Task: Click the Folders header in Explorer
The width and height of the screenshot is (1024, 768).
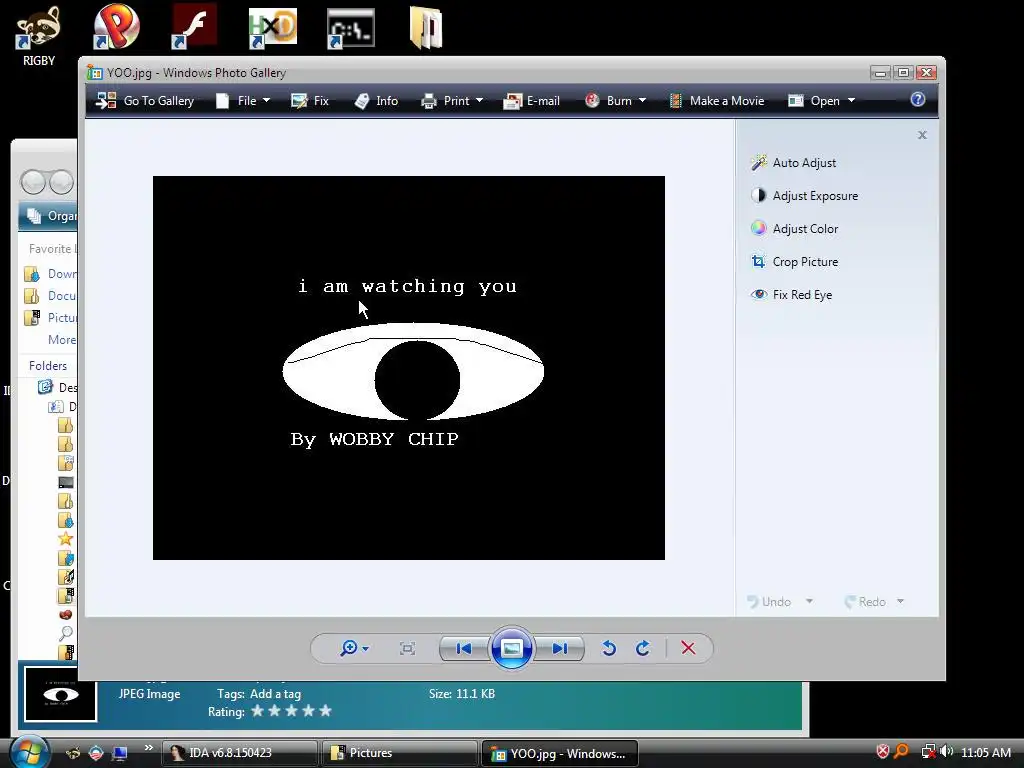Action: coord(48,366)
